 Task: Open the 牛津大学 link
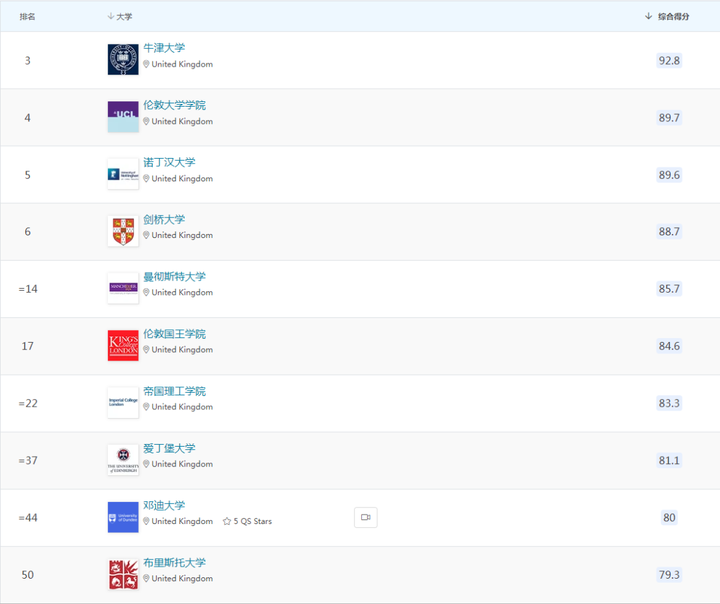[x=164, y=48]
